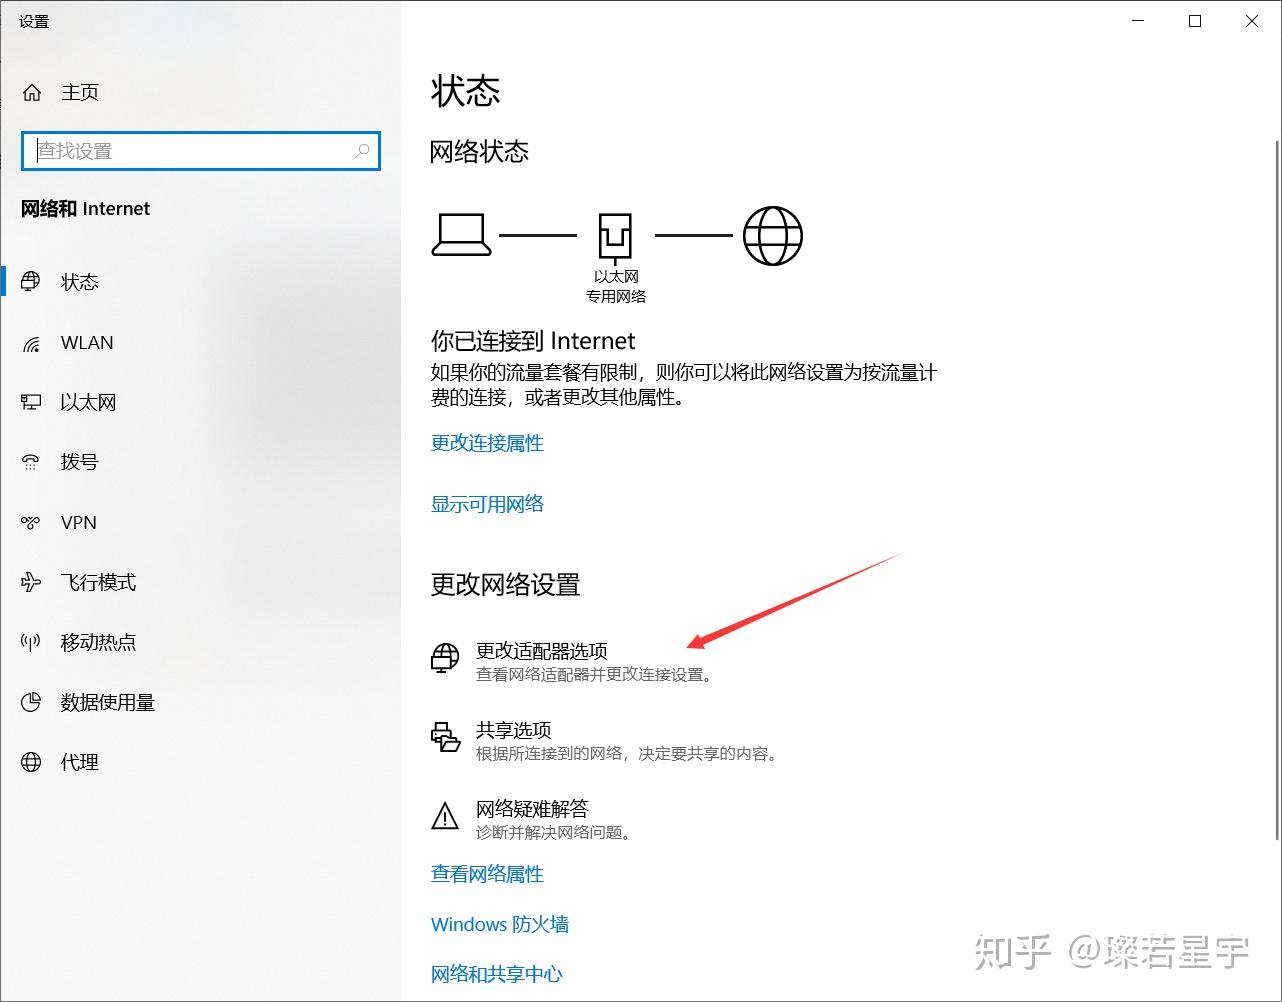Click the vertical scrollbar on the right
The image size is (1282, 1002).
1276,490
